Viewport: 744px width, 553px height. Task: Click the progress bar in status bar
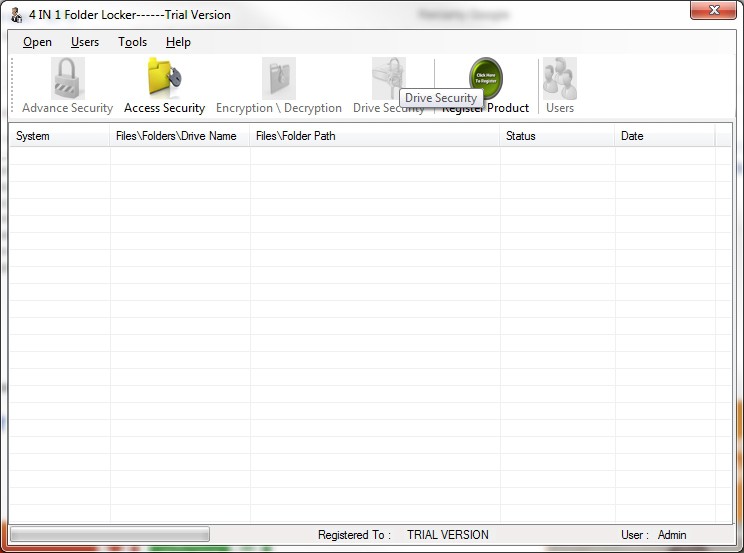pos(110,534)
